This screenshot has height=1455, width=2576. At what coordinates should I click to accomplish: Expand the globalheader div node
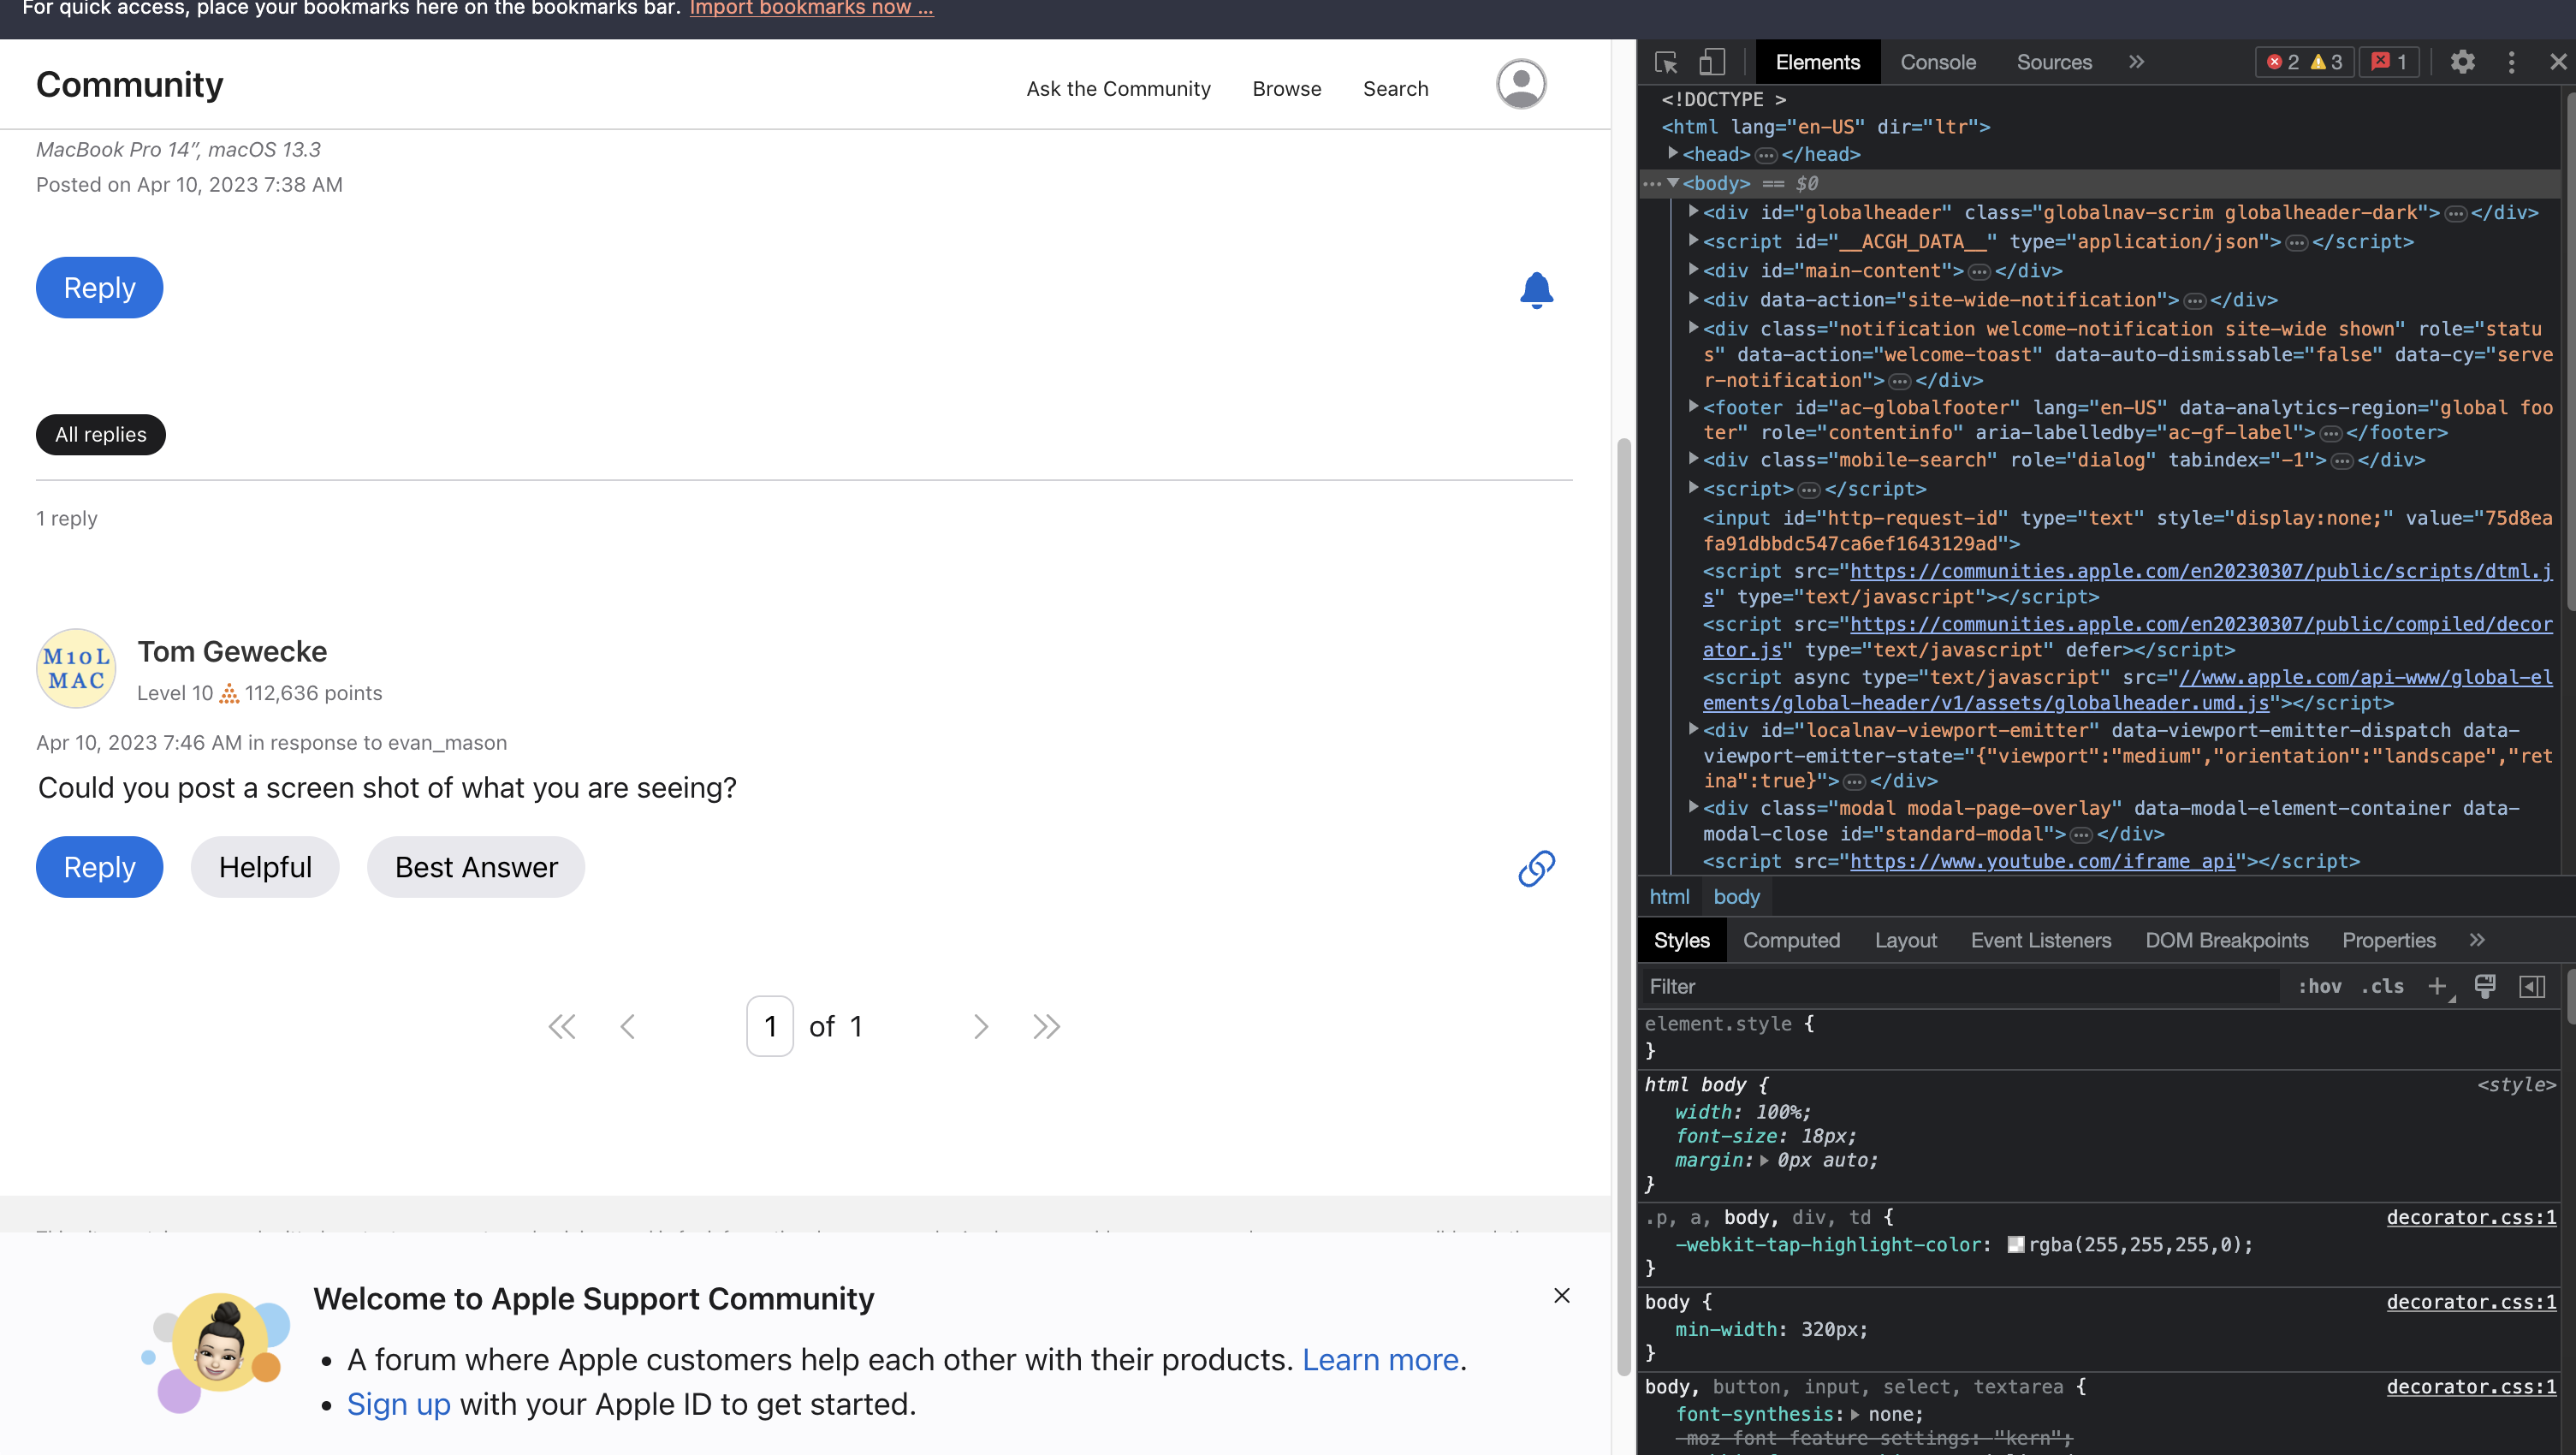[x=1693, y=212]
